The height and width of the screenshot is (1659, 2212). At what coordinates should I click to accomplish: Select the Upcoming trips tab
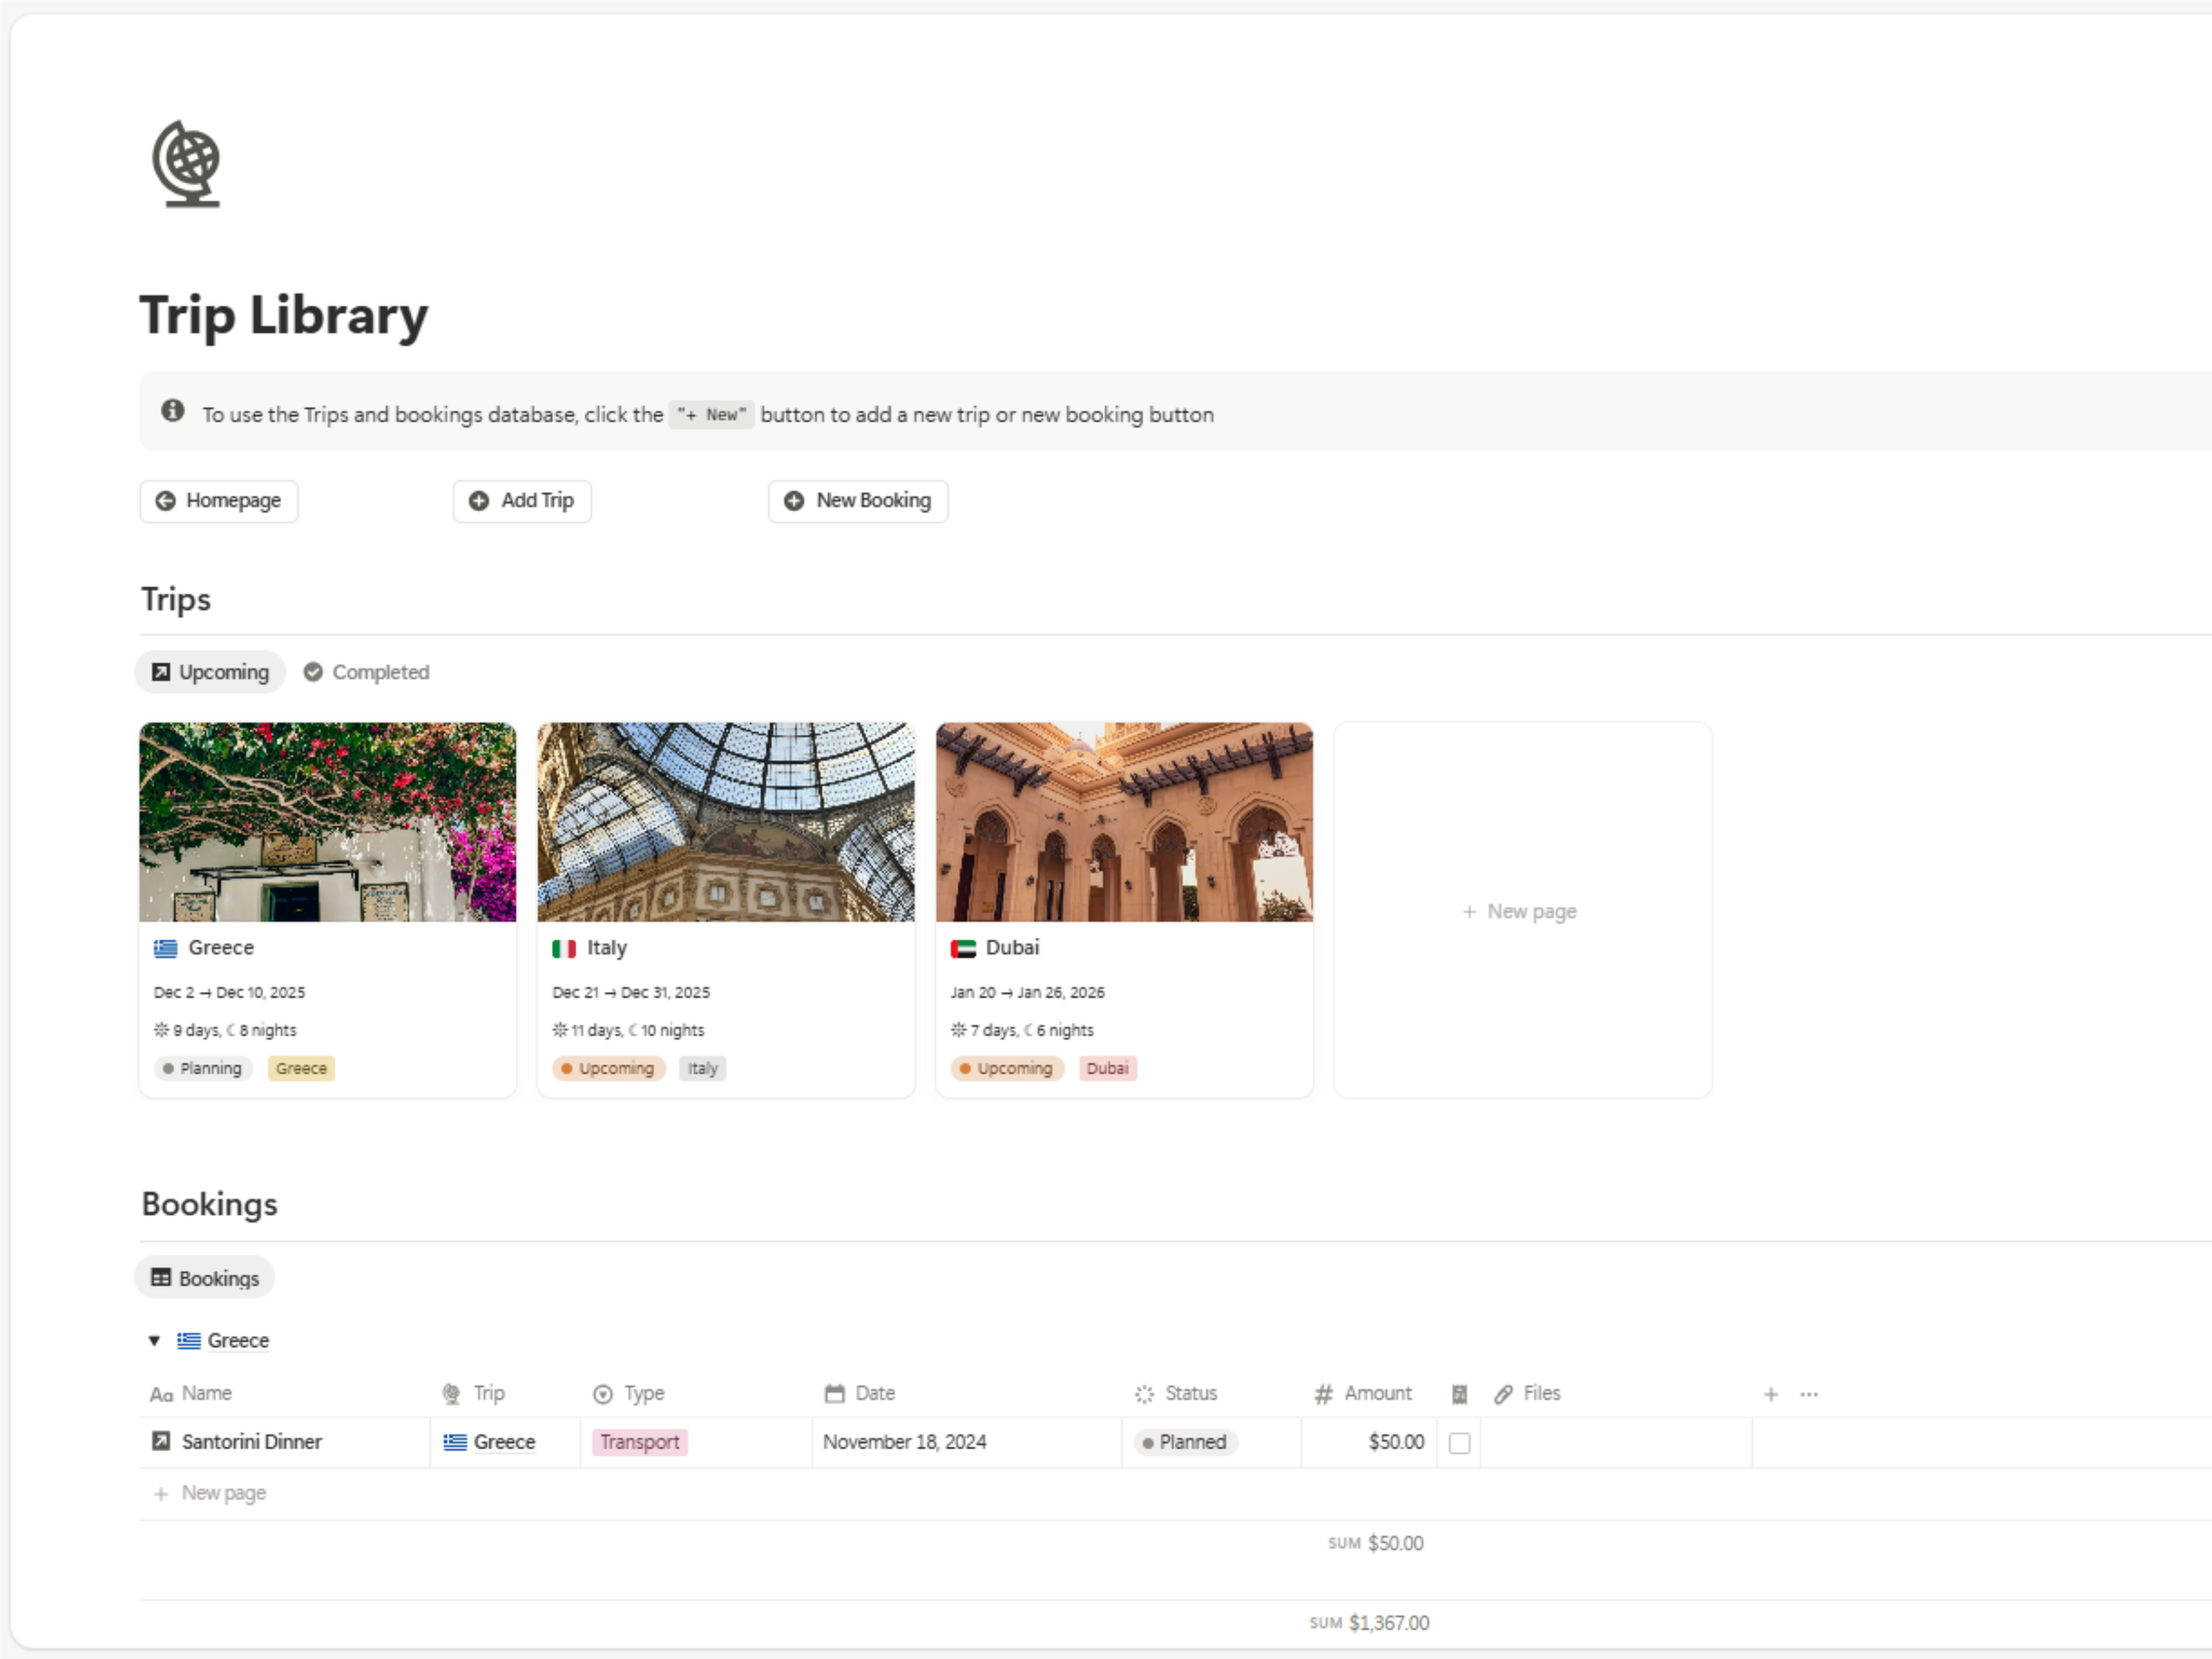[211, 672]
